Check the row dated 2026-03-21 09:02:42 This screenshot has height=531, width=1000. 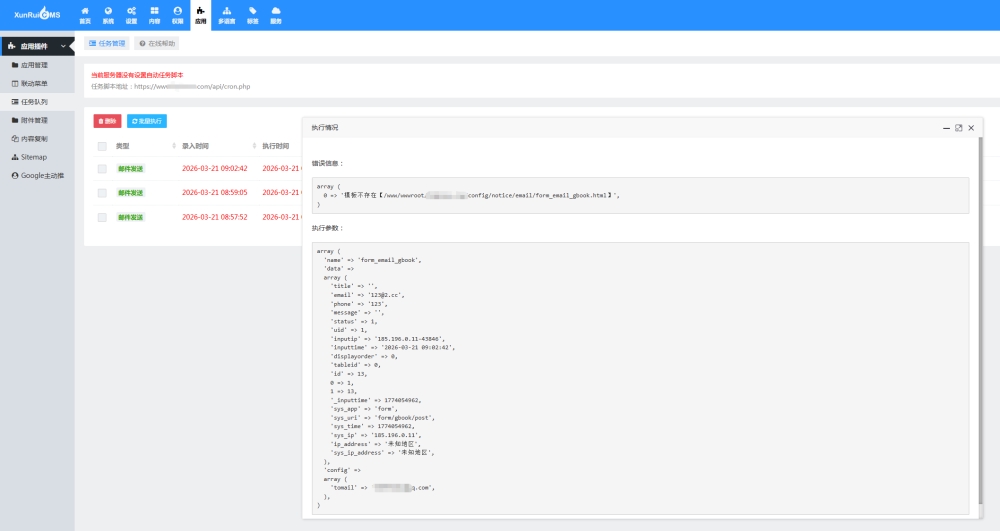tap(102, 169)
